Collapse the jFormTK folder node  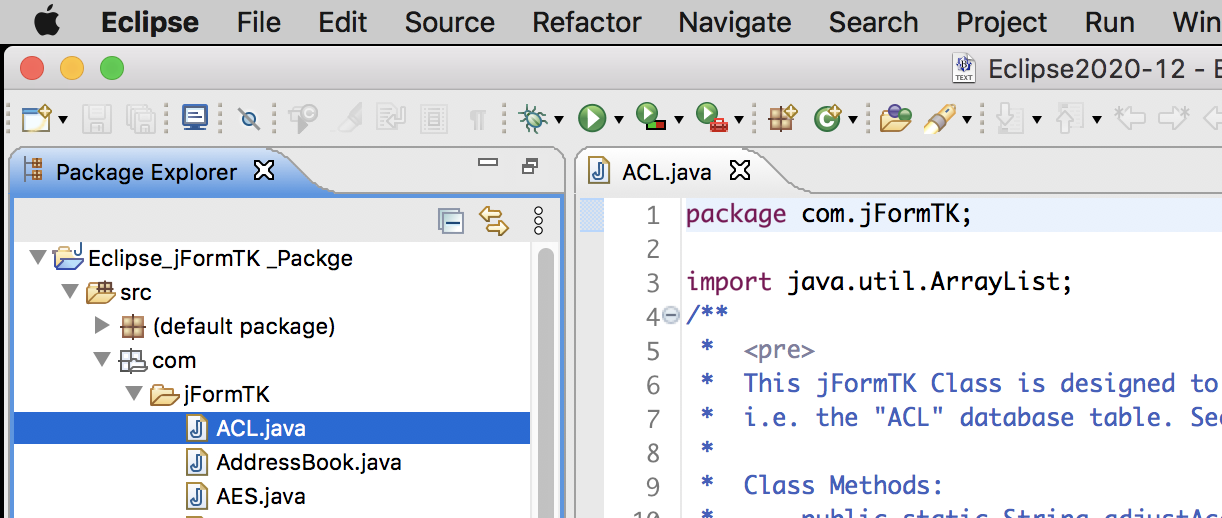click(134, 394)
